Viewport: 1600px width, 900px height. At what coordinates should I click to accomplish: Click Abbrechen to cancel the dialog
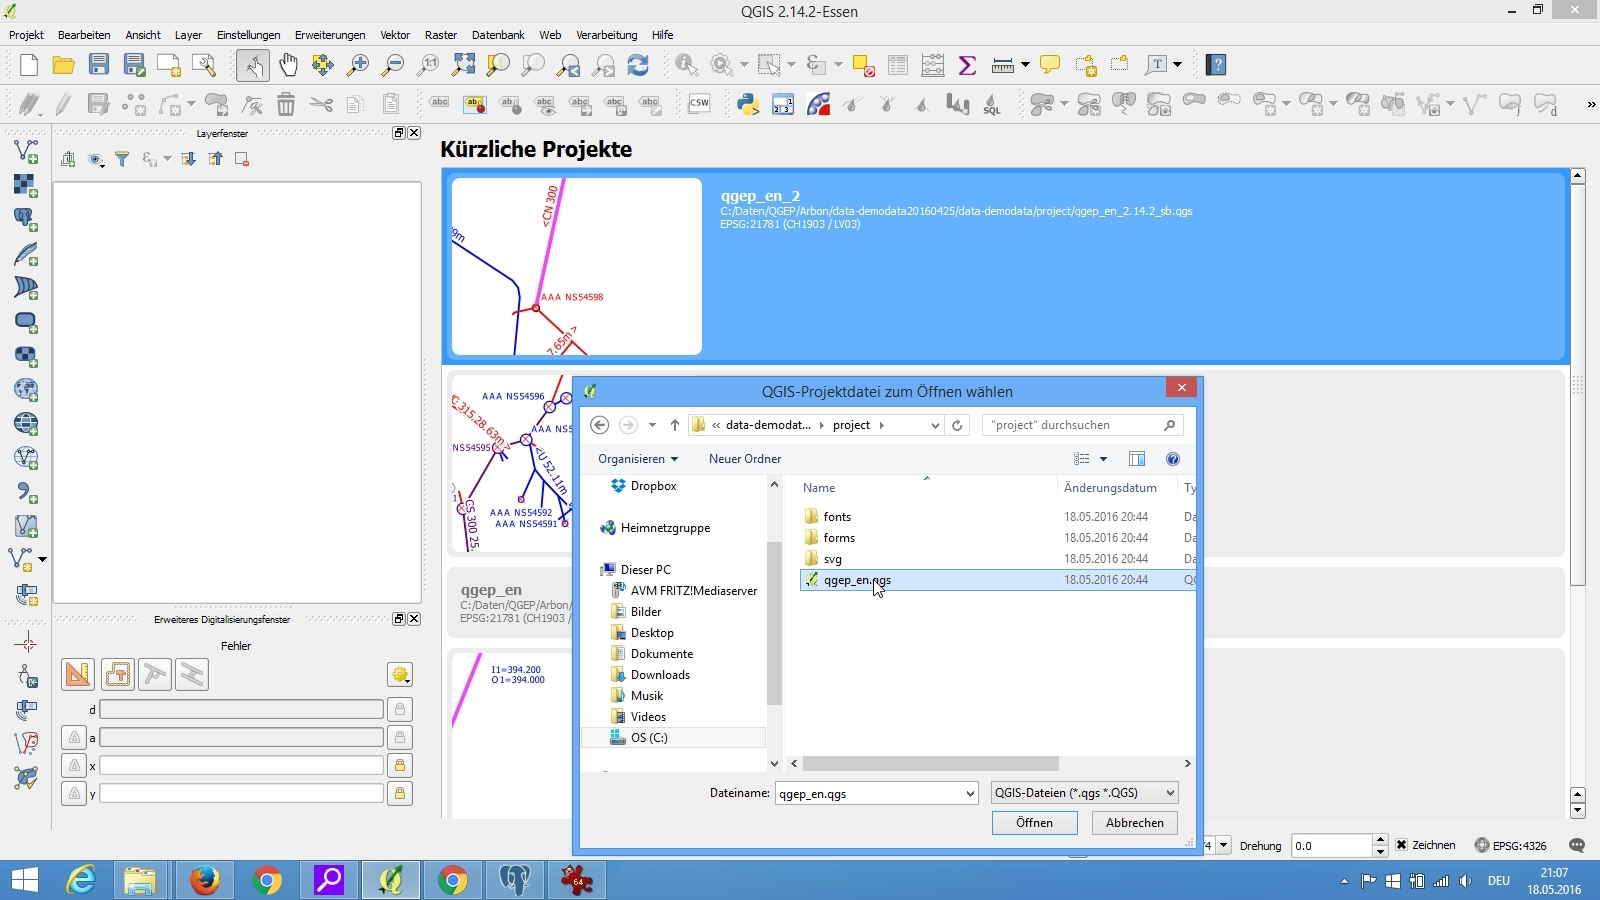(x=1135, y=823)
